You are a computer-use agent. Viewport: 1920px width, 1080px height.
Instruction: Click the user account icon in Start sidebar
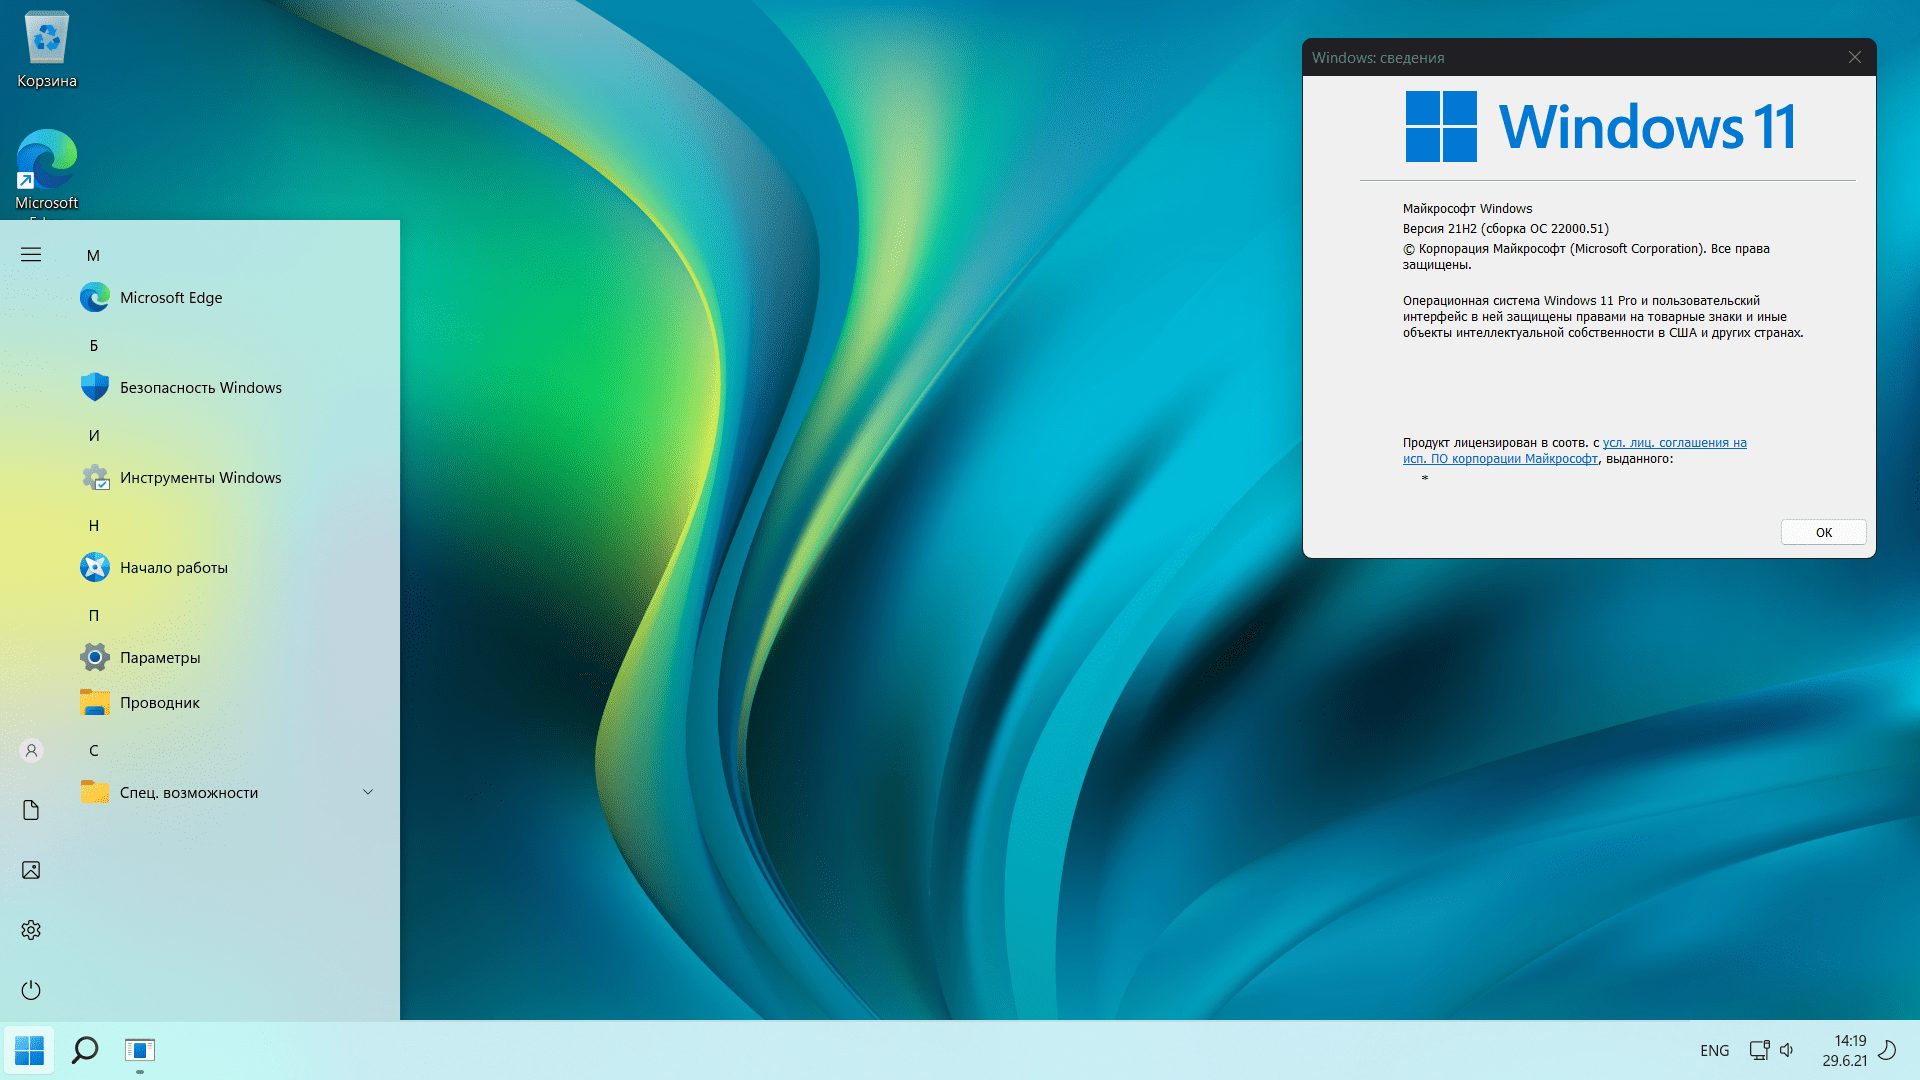pos(31,750)
